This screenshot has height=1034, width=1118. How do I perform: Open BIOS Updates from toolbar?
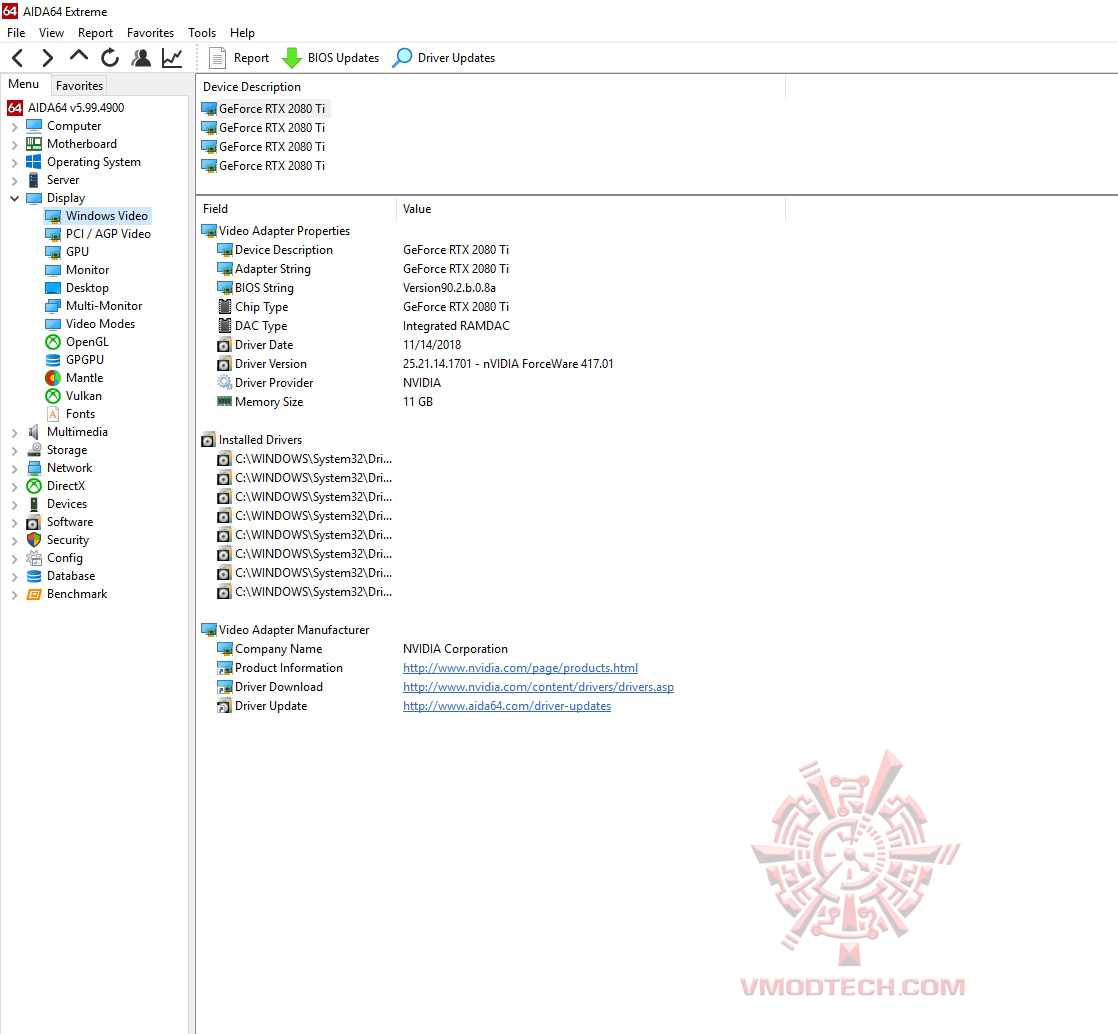[x=331, y=58]
